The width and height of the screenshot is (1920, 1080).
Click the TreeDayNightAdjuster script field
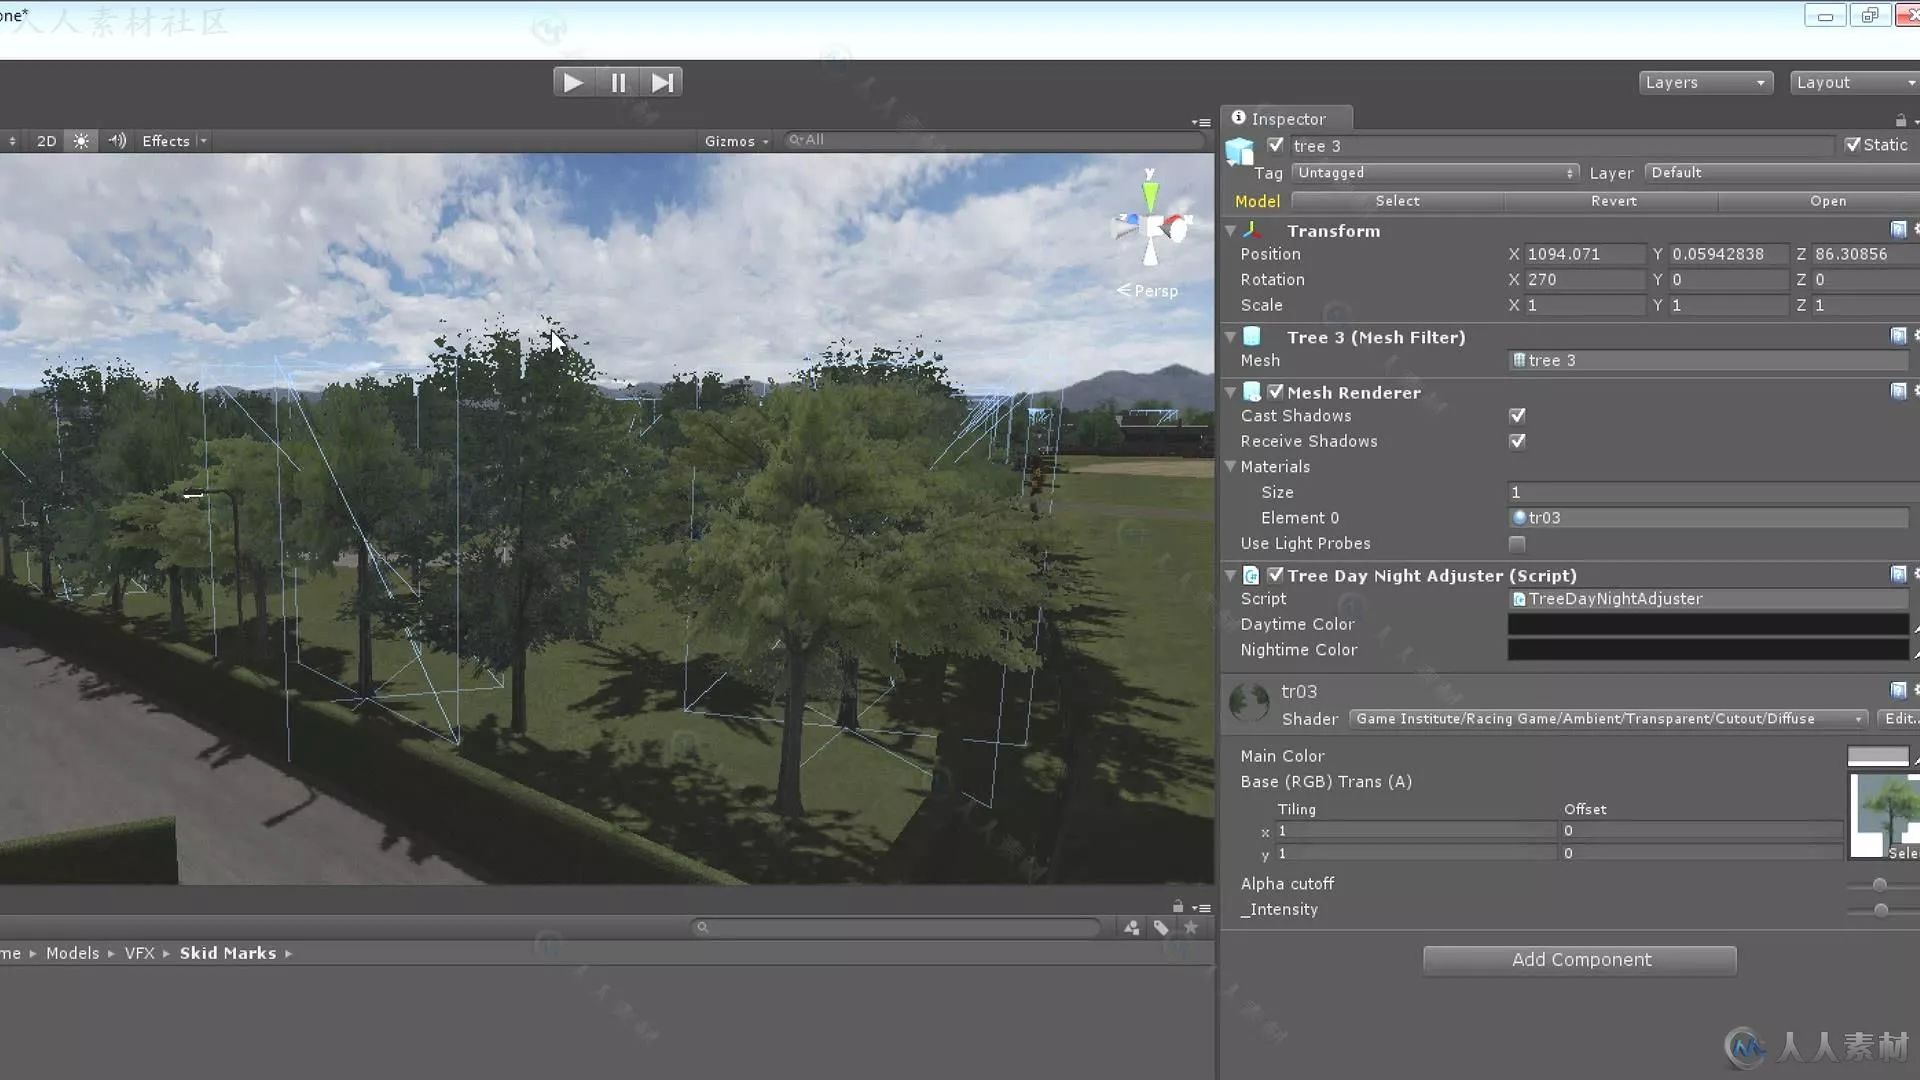point(1708,599)
